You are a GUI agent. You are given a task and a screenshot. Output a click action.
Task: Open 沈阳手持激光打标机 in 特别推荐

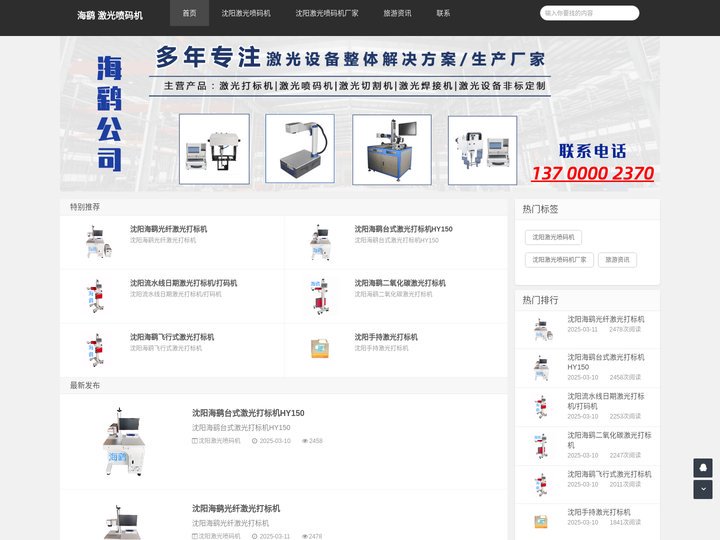[386, 337]
